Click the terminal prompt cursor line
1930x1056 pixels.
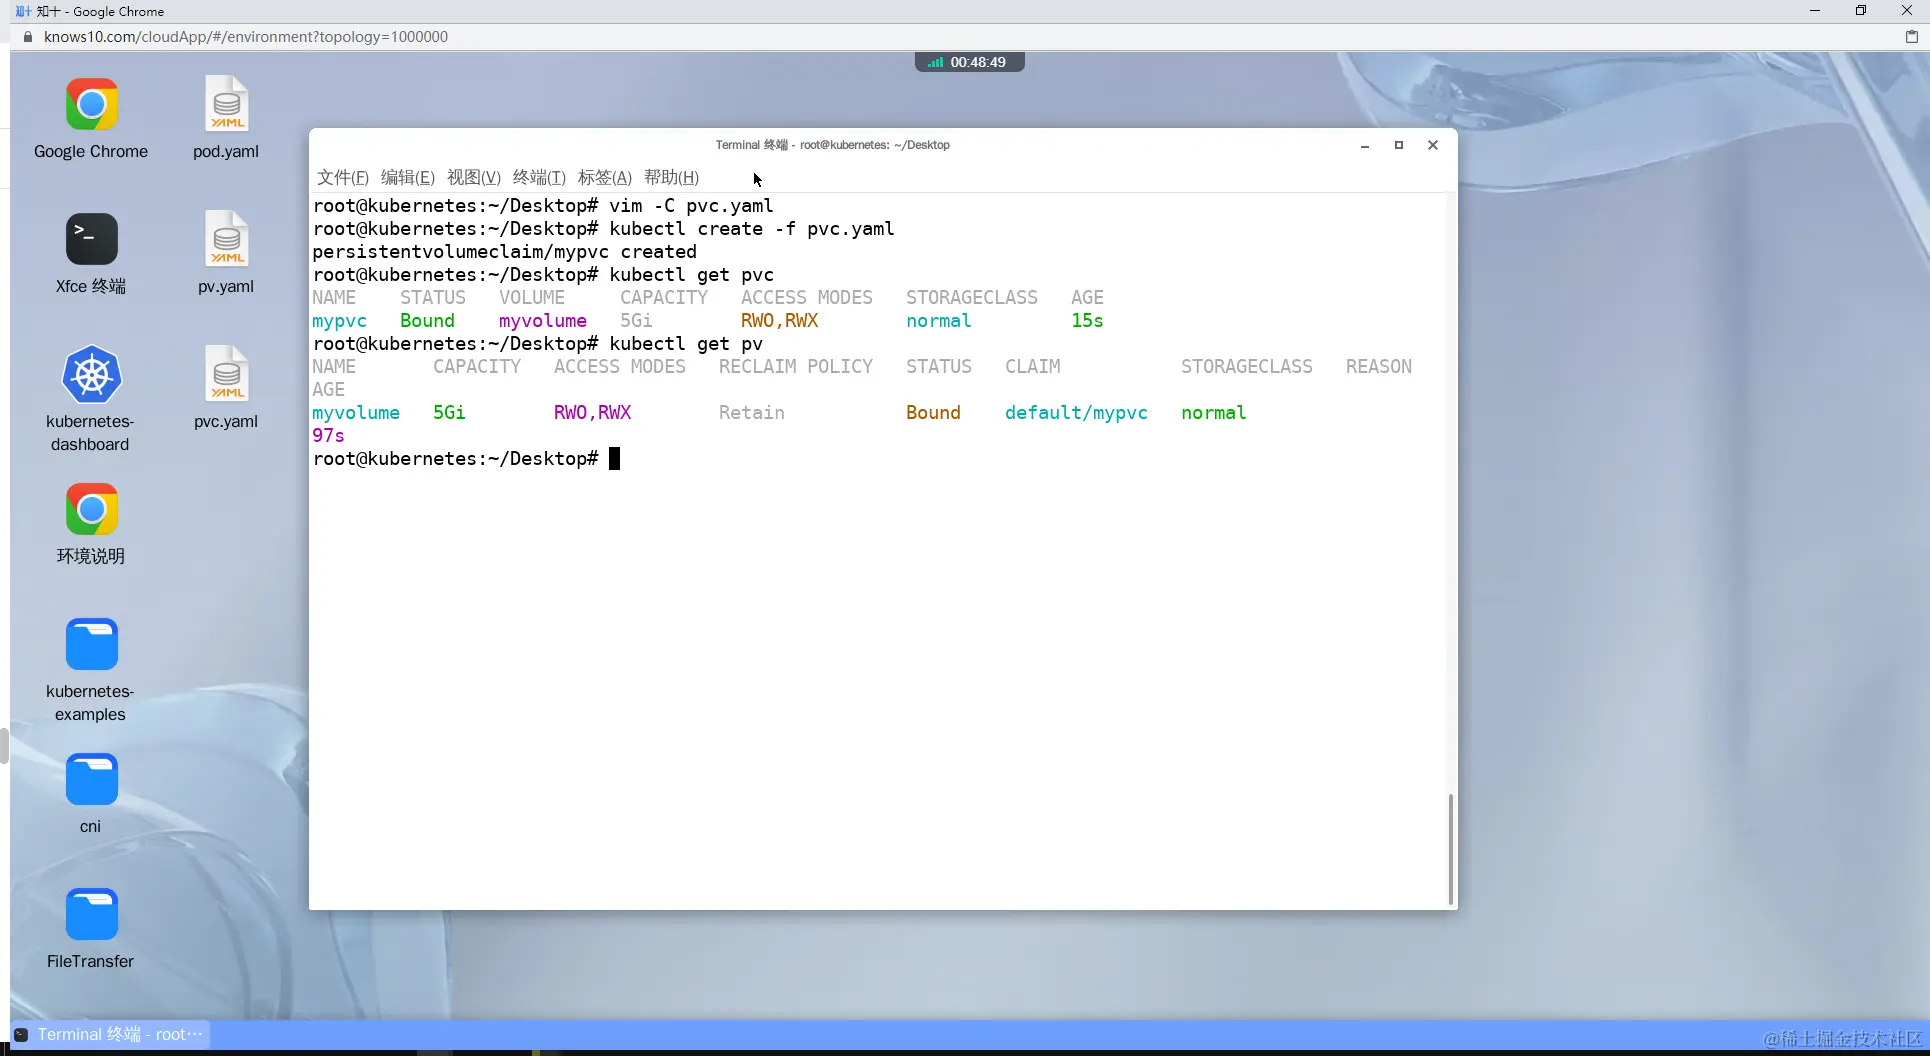coord(467,459)
